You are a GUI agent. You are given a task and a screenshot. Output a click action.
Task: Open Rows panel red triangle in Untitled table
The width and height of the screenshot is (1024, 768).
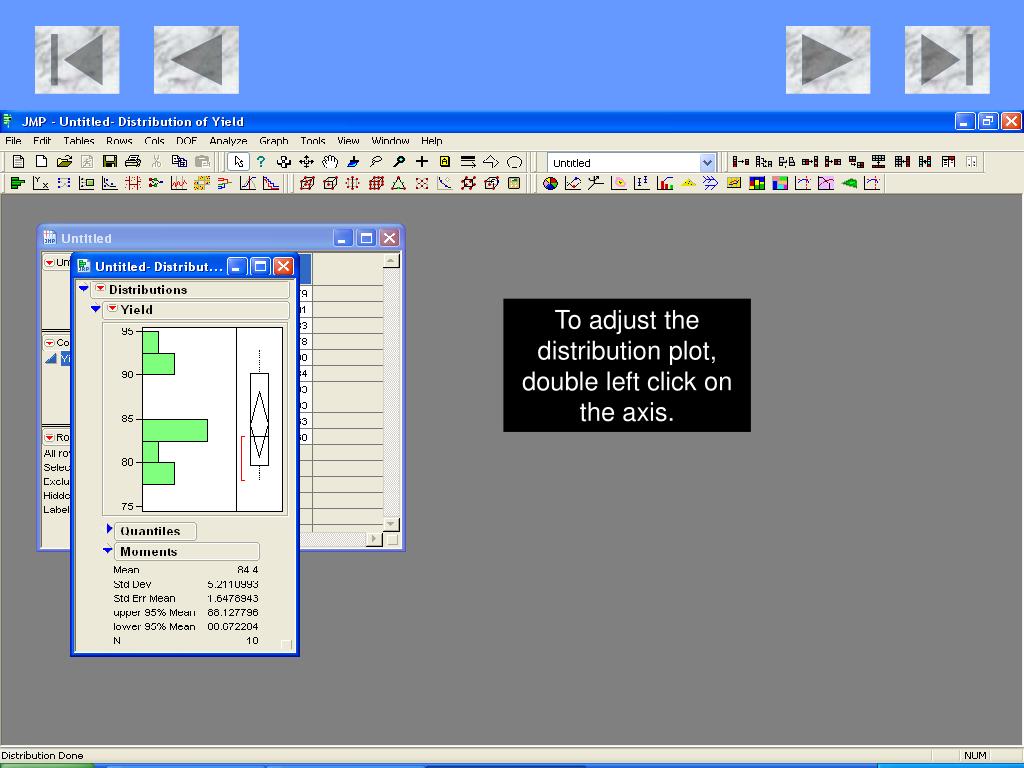[x=49, y=437]
